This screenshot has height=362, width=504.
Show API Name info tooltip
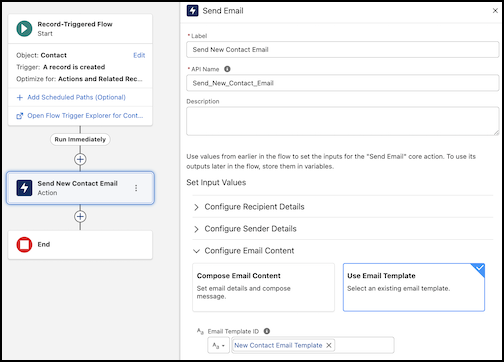(x=227, y=69)
